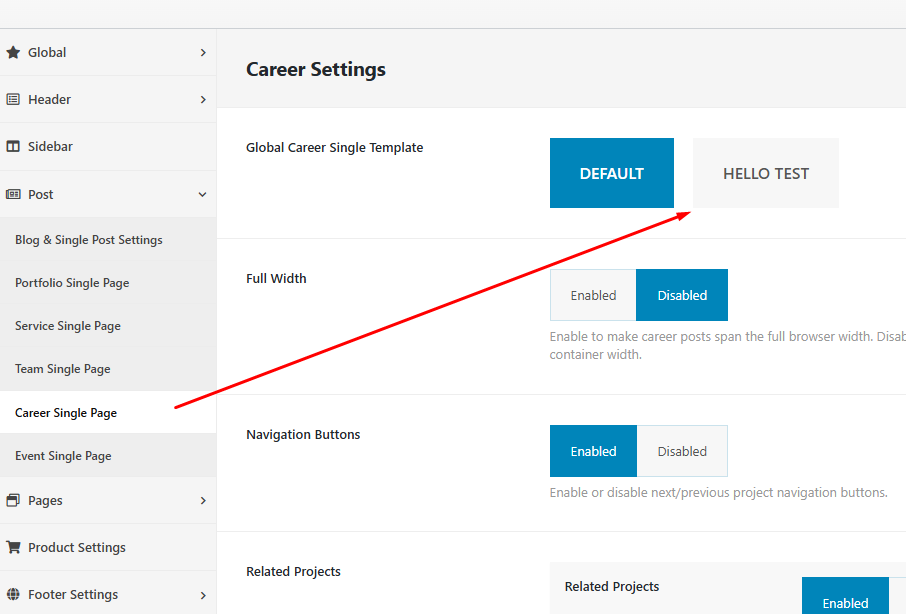The width and height of the screenshot is (906, 614).
Task: Click the Product Settings cart icon
Action: click(13, 547)
